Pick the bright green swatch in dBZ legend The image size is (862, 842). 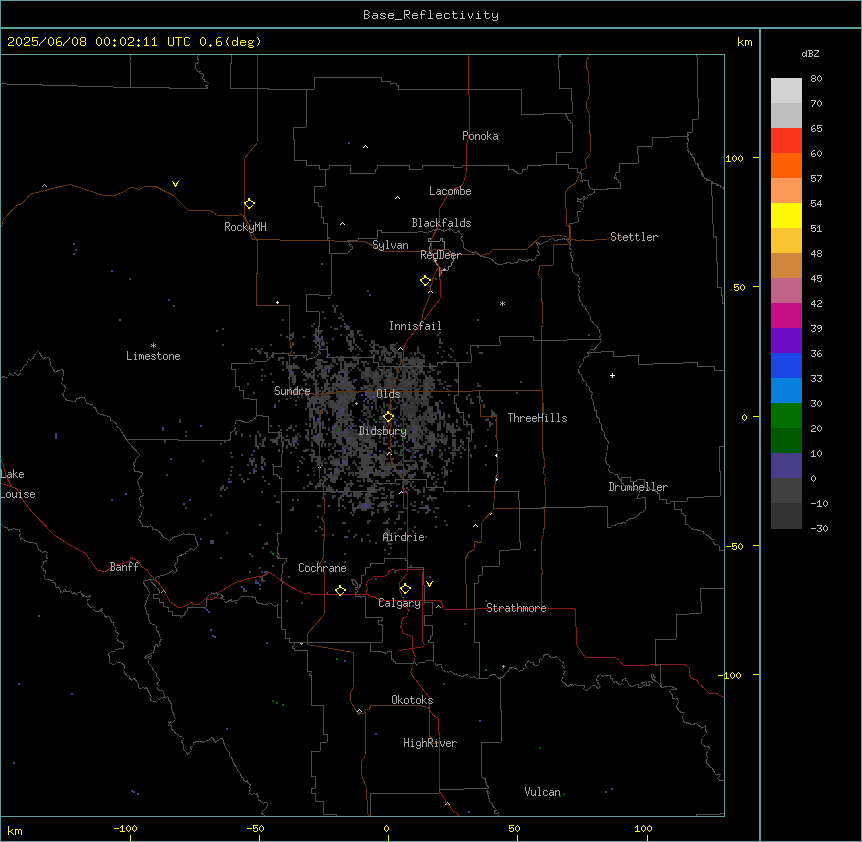point(786,416)
